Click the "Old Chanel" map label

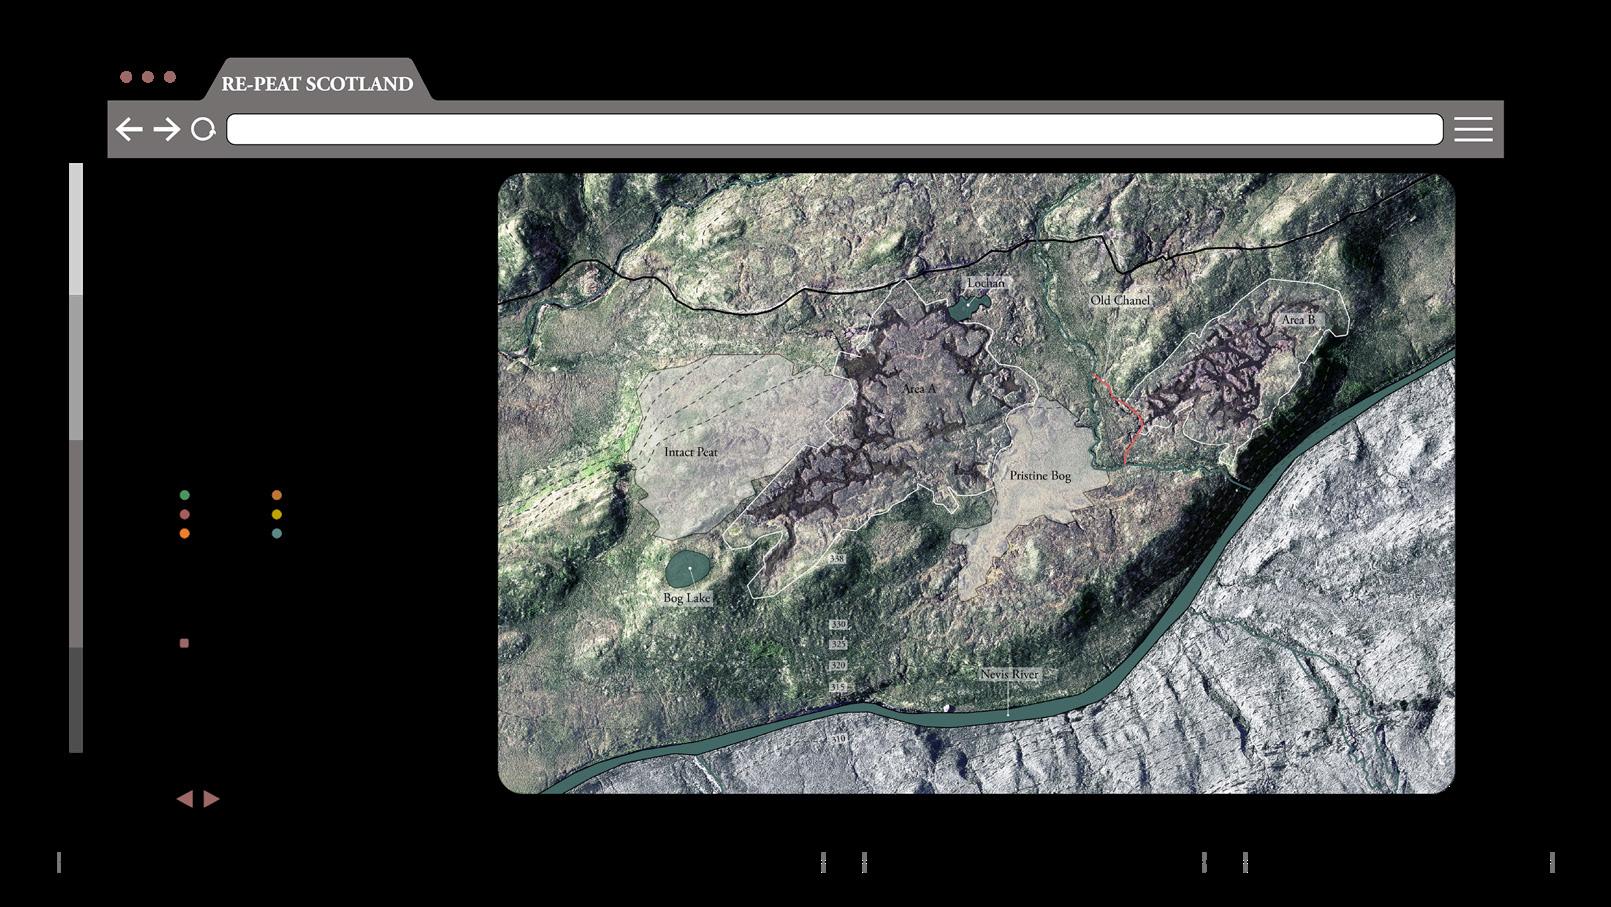click(1120, 300)
